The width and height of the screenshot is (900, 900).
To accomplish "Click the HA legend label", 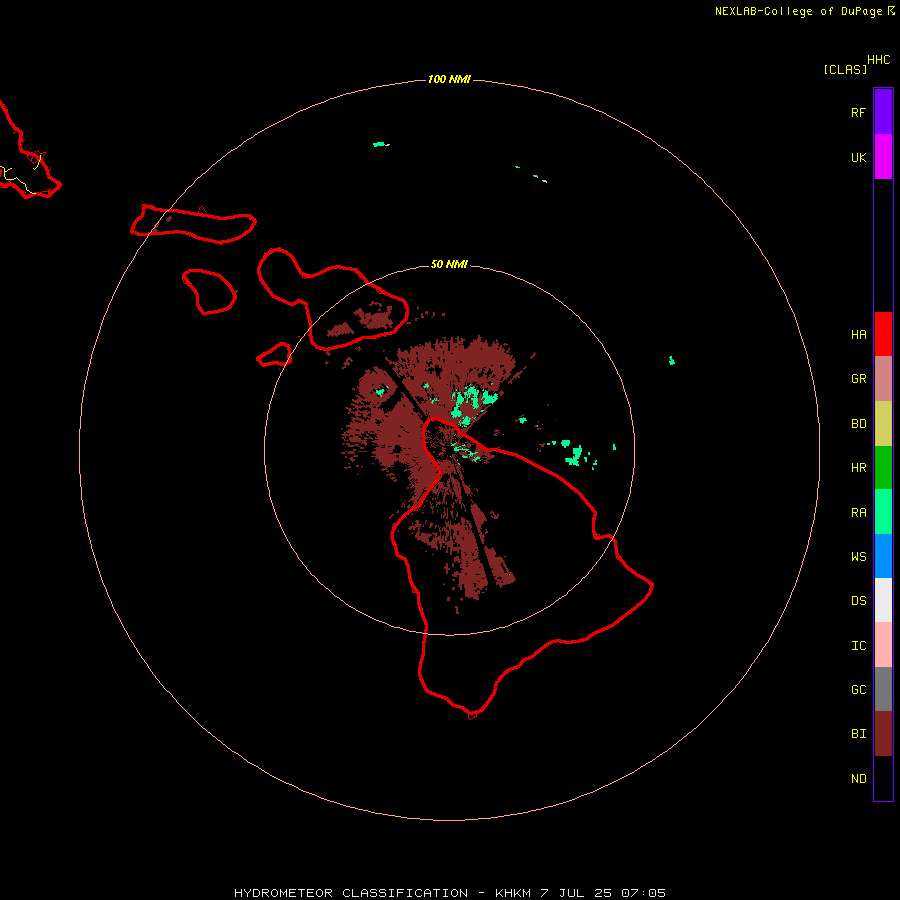I will [858, 334].
